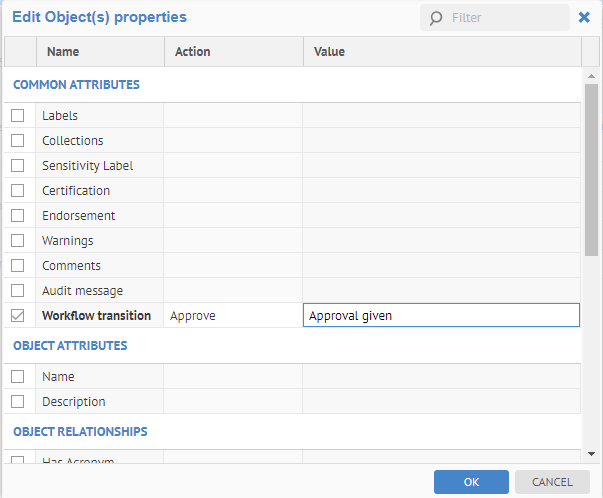This screenshot has height=498, width=603.
Task: Check the Labels checkbox
Action: 18,116
